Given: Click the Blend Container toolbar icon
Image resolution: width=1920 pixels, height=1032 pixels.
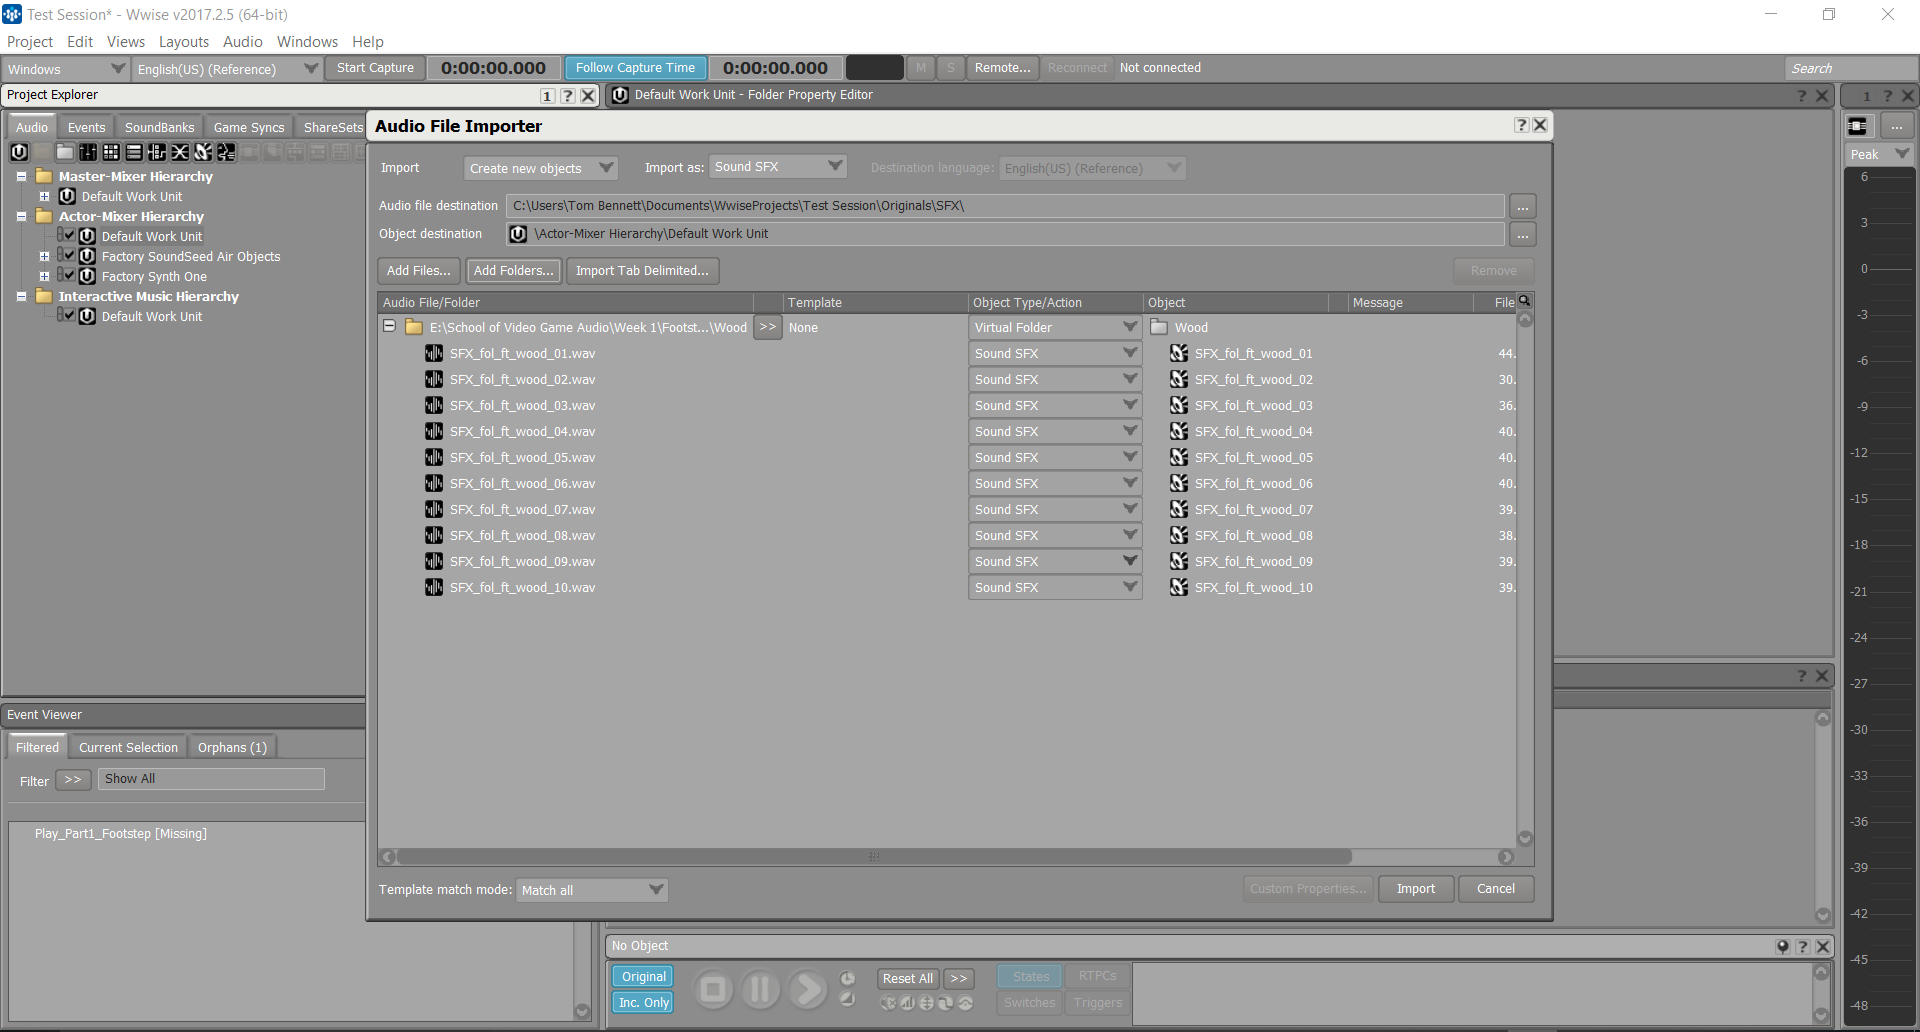Looking at the screenshot, I should 180,152.
